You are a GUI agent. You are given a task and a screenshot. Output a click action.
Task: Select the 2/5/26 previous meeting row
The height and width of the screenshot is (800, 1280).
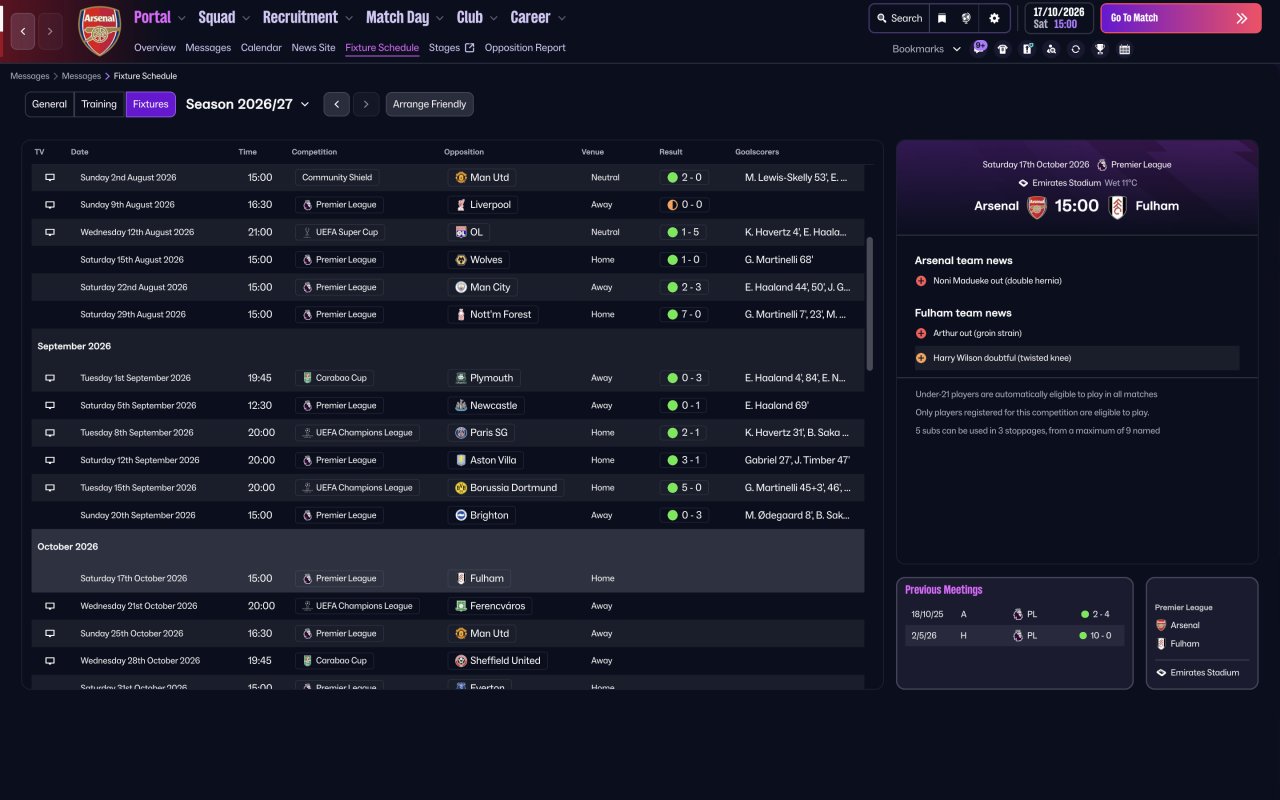[1015, 635]
